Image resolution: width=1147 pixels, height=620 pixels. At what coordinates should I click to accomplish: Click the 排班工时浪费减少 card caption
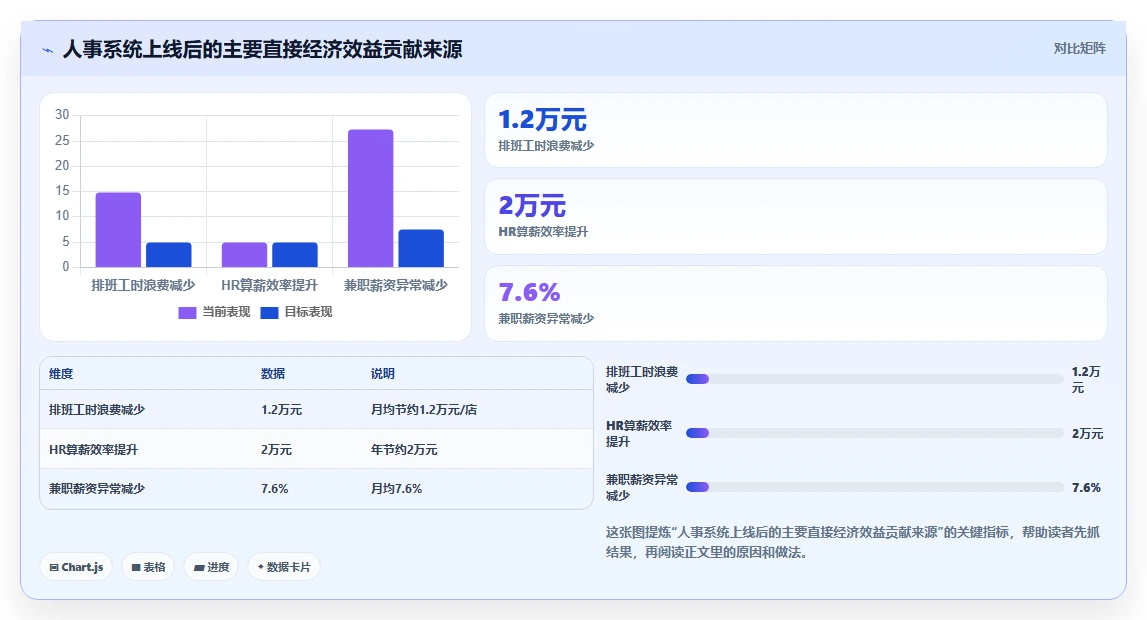coord(546,145)
